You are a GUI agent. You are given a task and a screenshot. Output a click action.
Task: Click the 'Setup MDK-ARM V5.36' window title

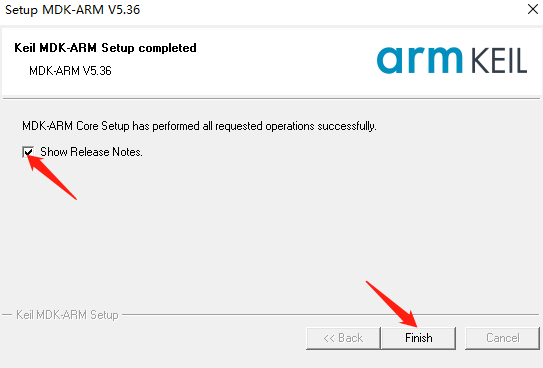(72, 10)
